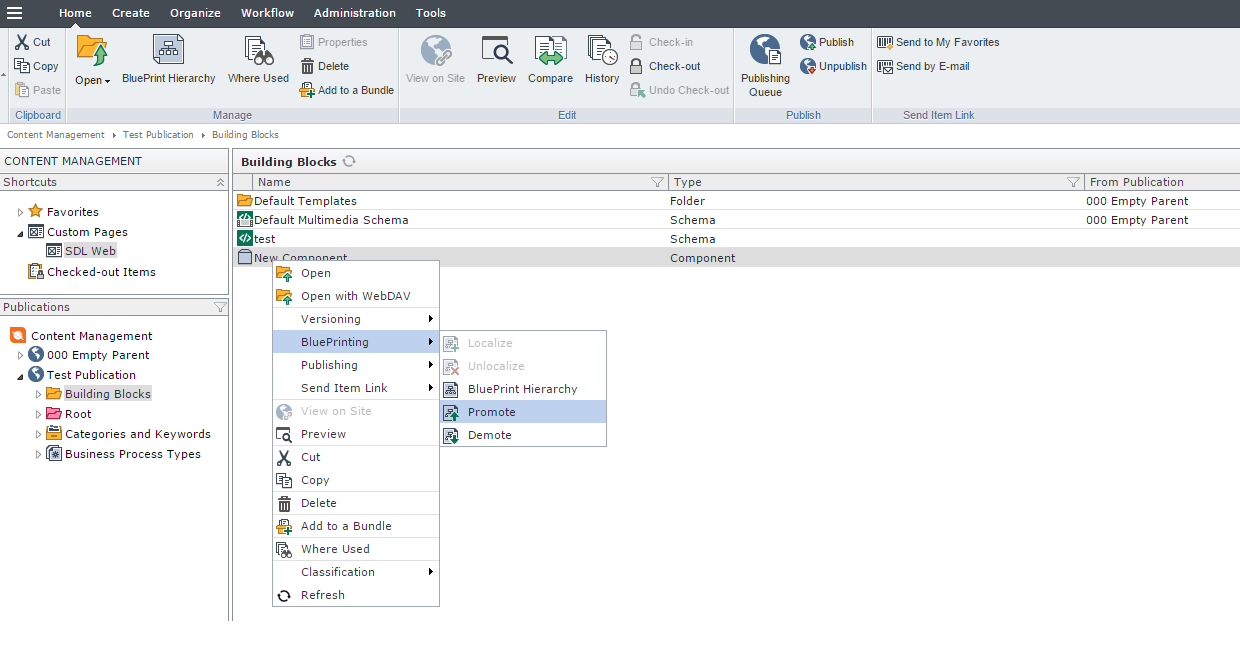Click the BluePrint Hierarchy ribbon icon

click(x=168, y=52)
